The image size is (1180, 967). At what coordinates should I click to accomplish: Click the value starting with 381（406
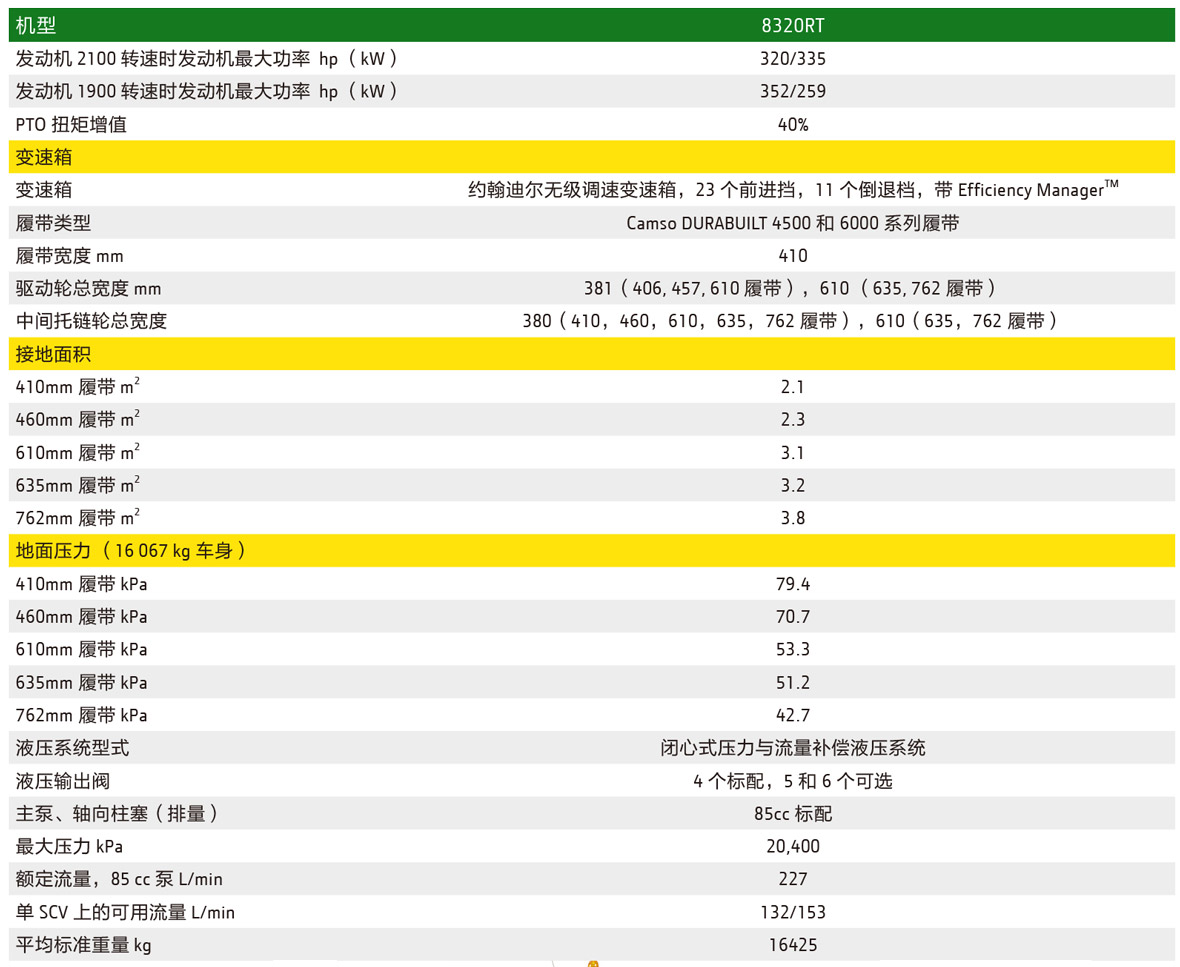coord(792,288)
